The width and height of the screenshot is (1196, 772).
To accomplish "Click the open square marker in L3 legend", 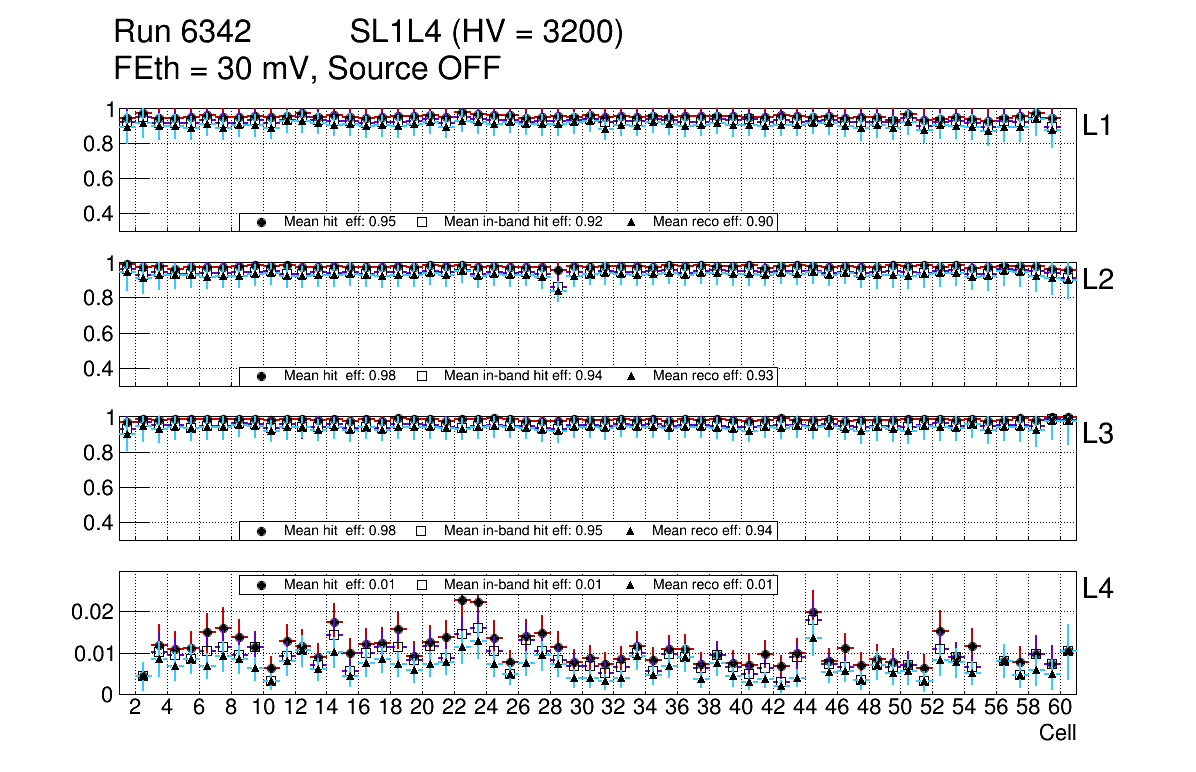I will pos(422,530).
